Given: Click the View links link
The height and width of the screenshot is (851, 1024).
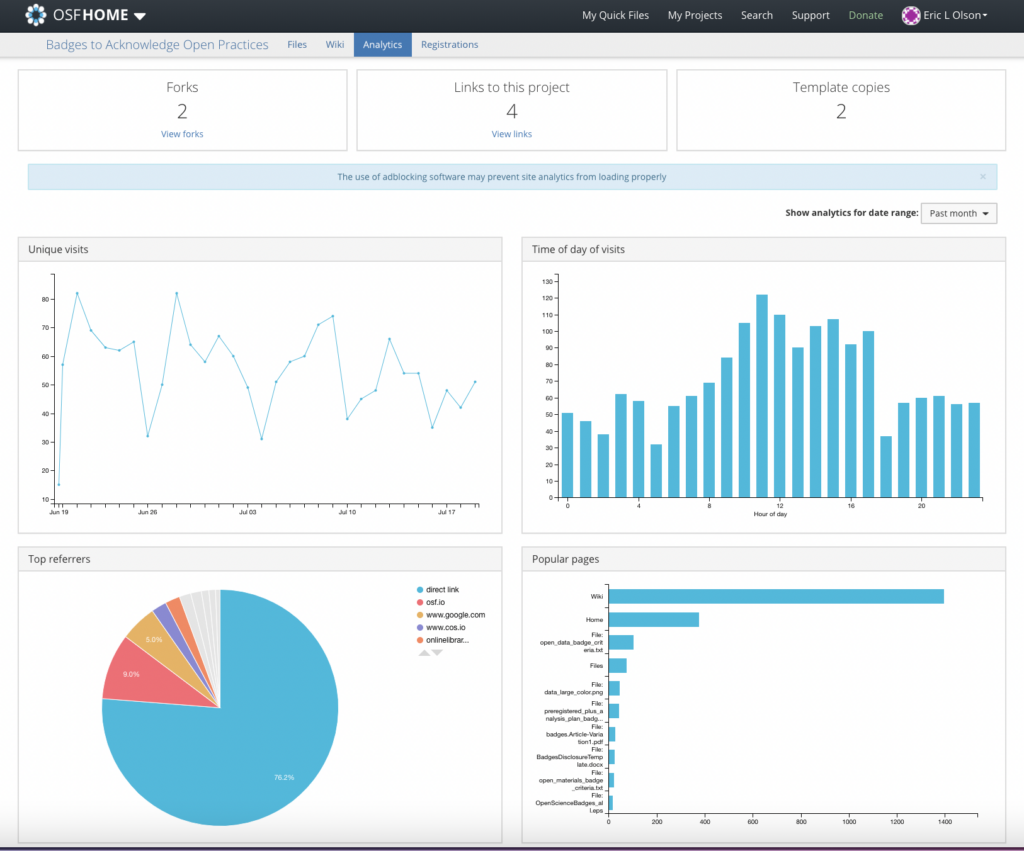Looking at the screenshot, I should tap(511, 134).
